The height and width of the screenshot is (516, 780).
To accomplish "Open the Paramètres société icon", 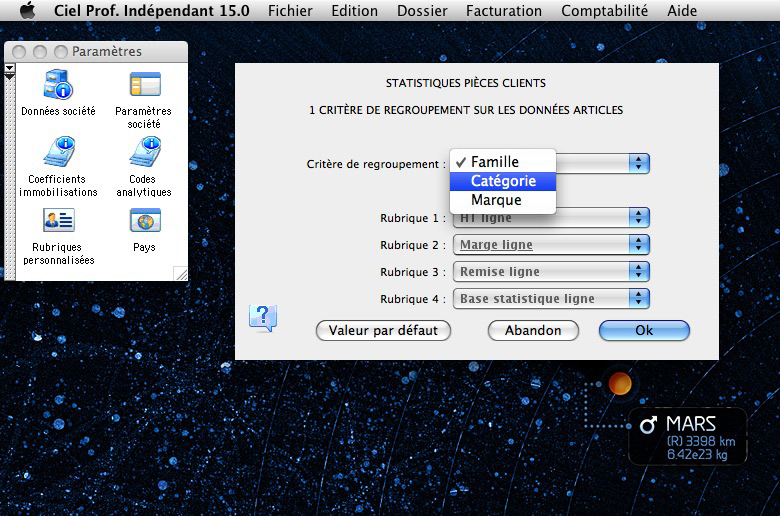I will (x=145, y=84).
